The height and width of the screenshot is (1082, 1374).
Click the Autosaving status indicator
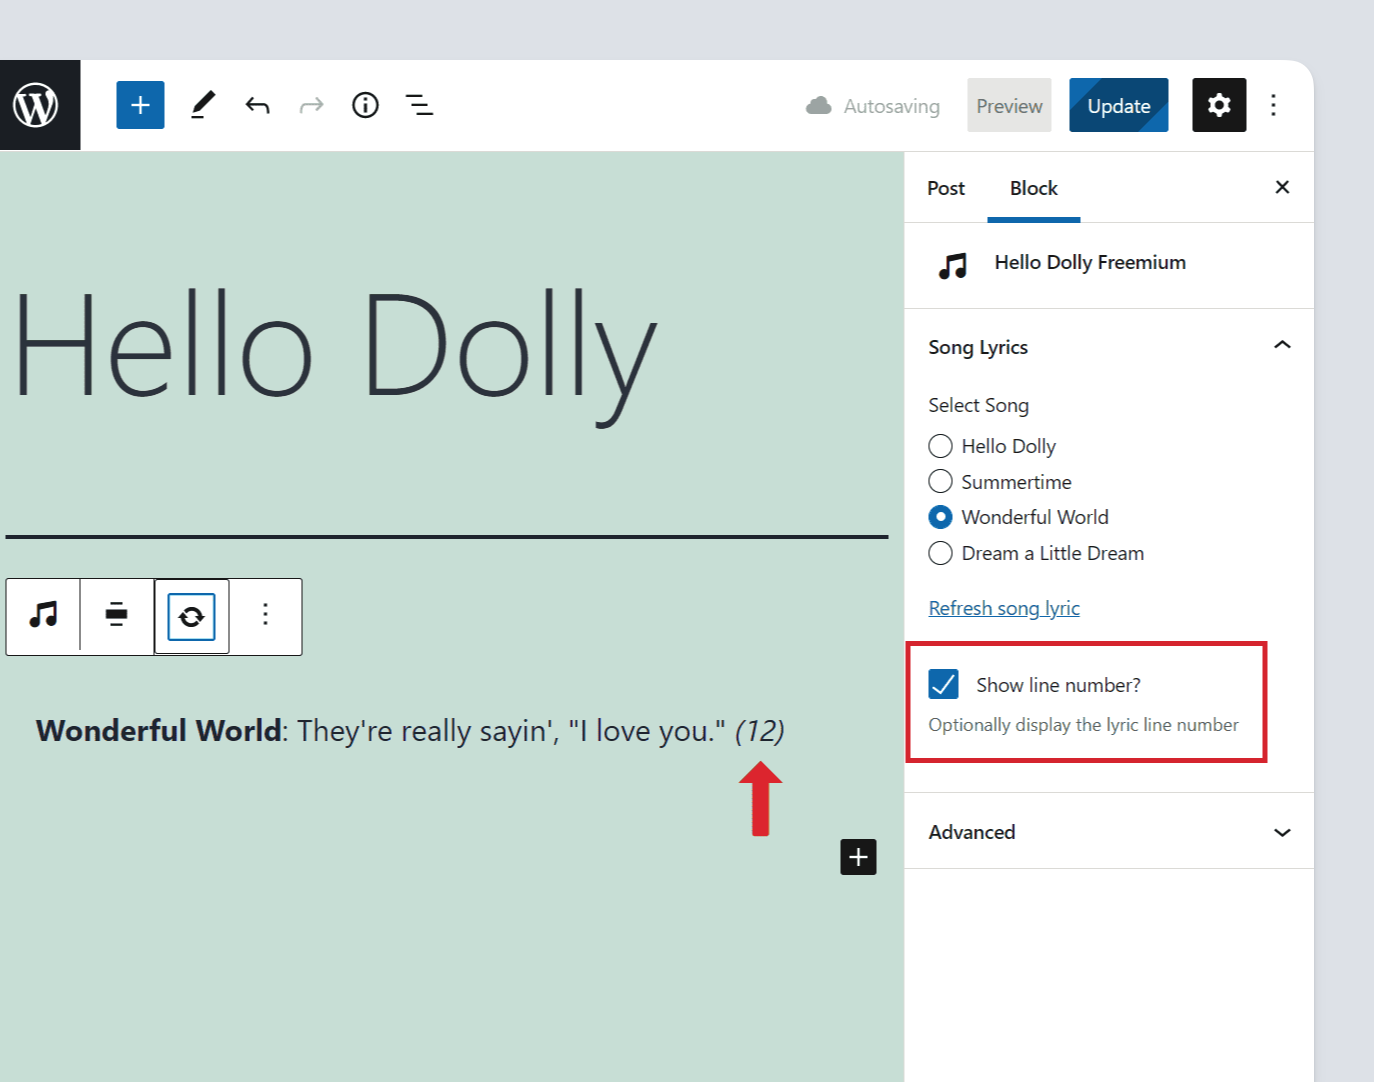(873, 106)
